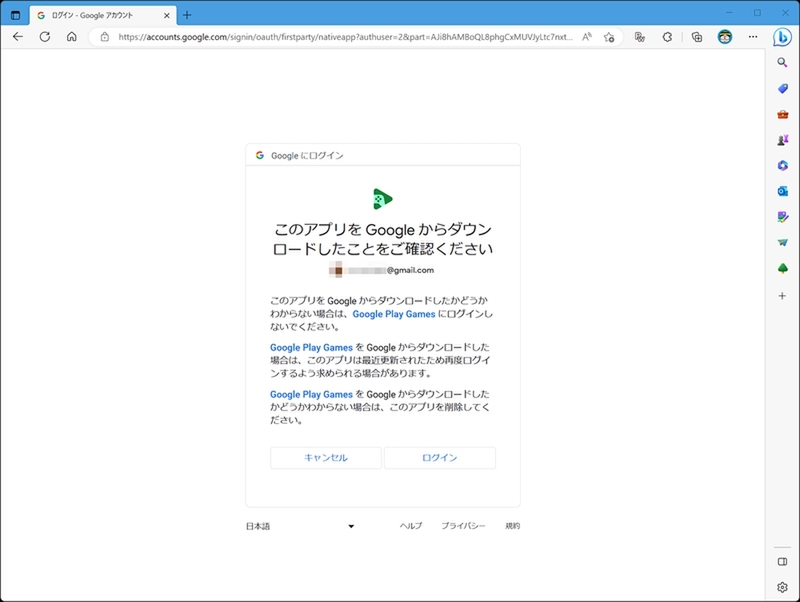Screen dimensions: 800x602
Task: Click the address bar URL field
Action: (x=345, y=37)
